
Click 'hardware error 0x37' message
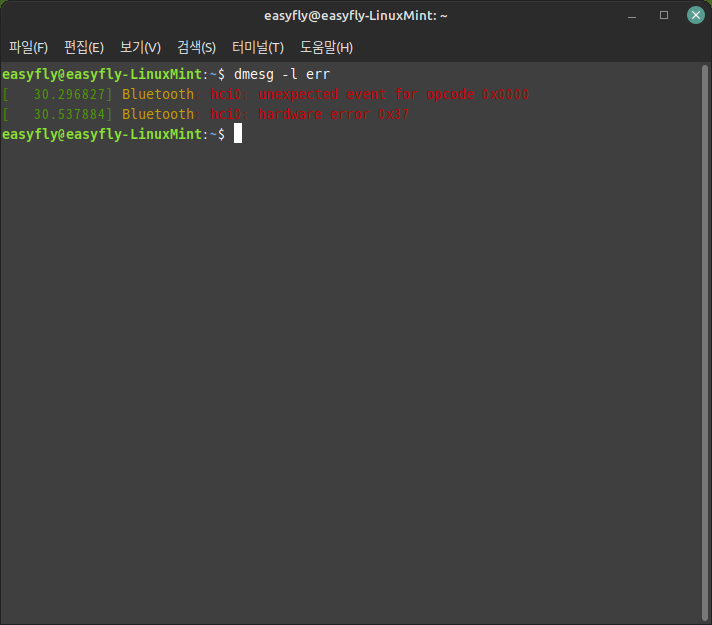point(334,114)
